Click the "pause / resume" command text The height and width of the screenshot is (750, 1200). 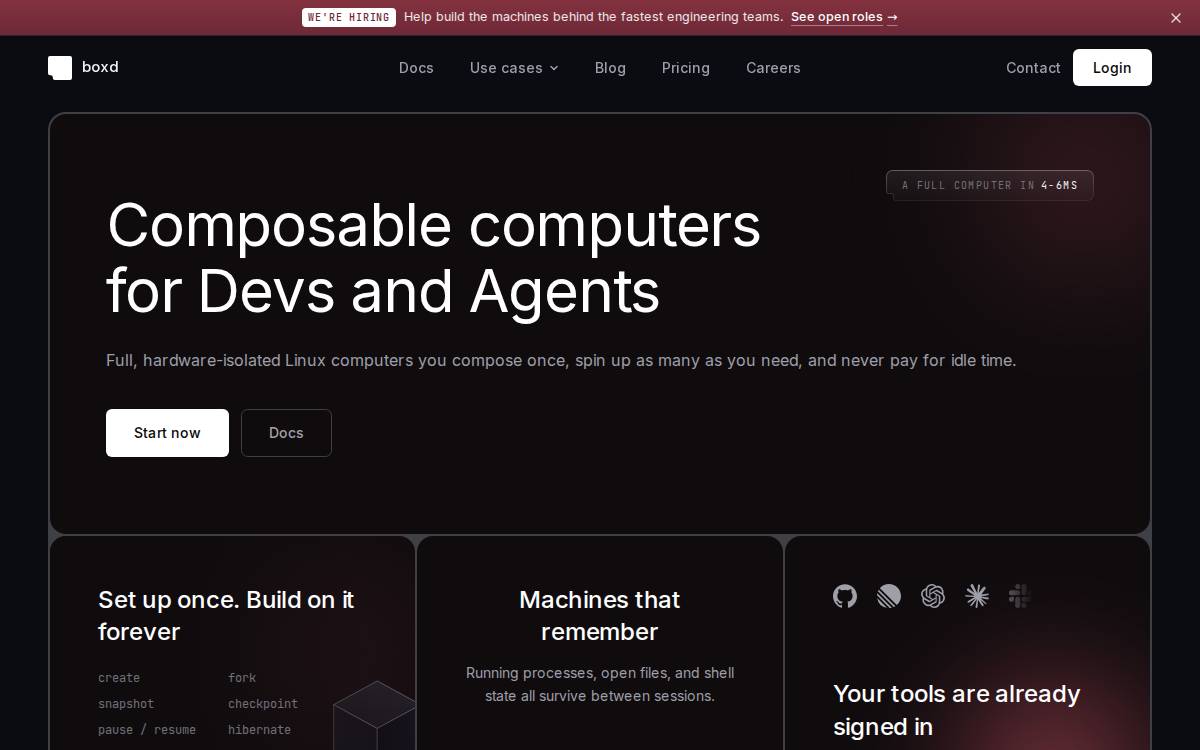click(147, 730)
